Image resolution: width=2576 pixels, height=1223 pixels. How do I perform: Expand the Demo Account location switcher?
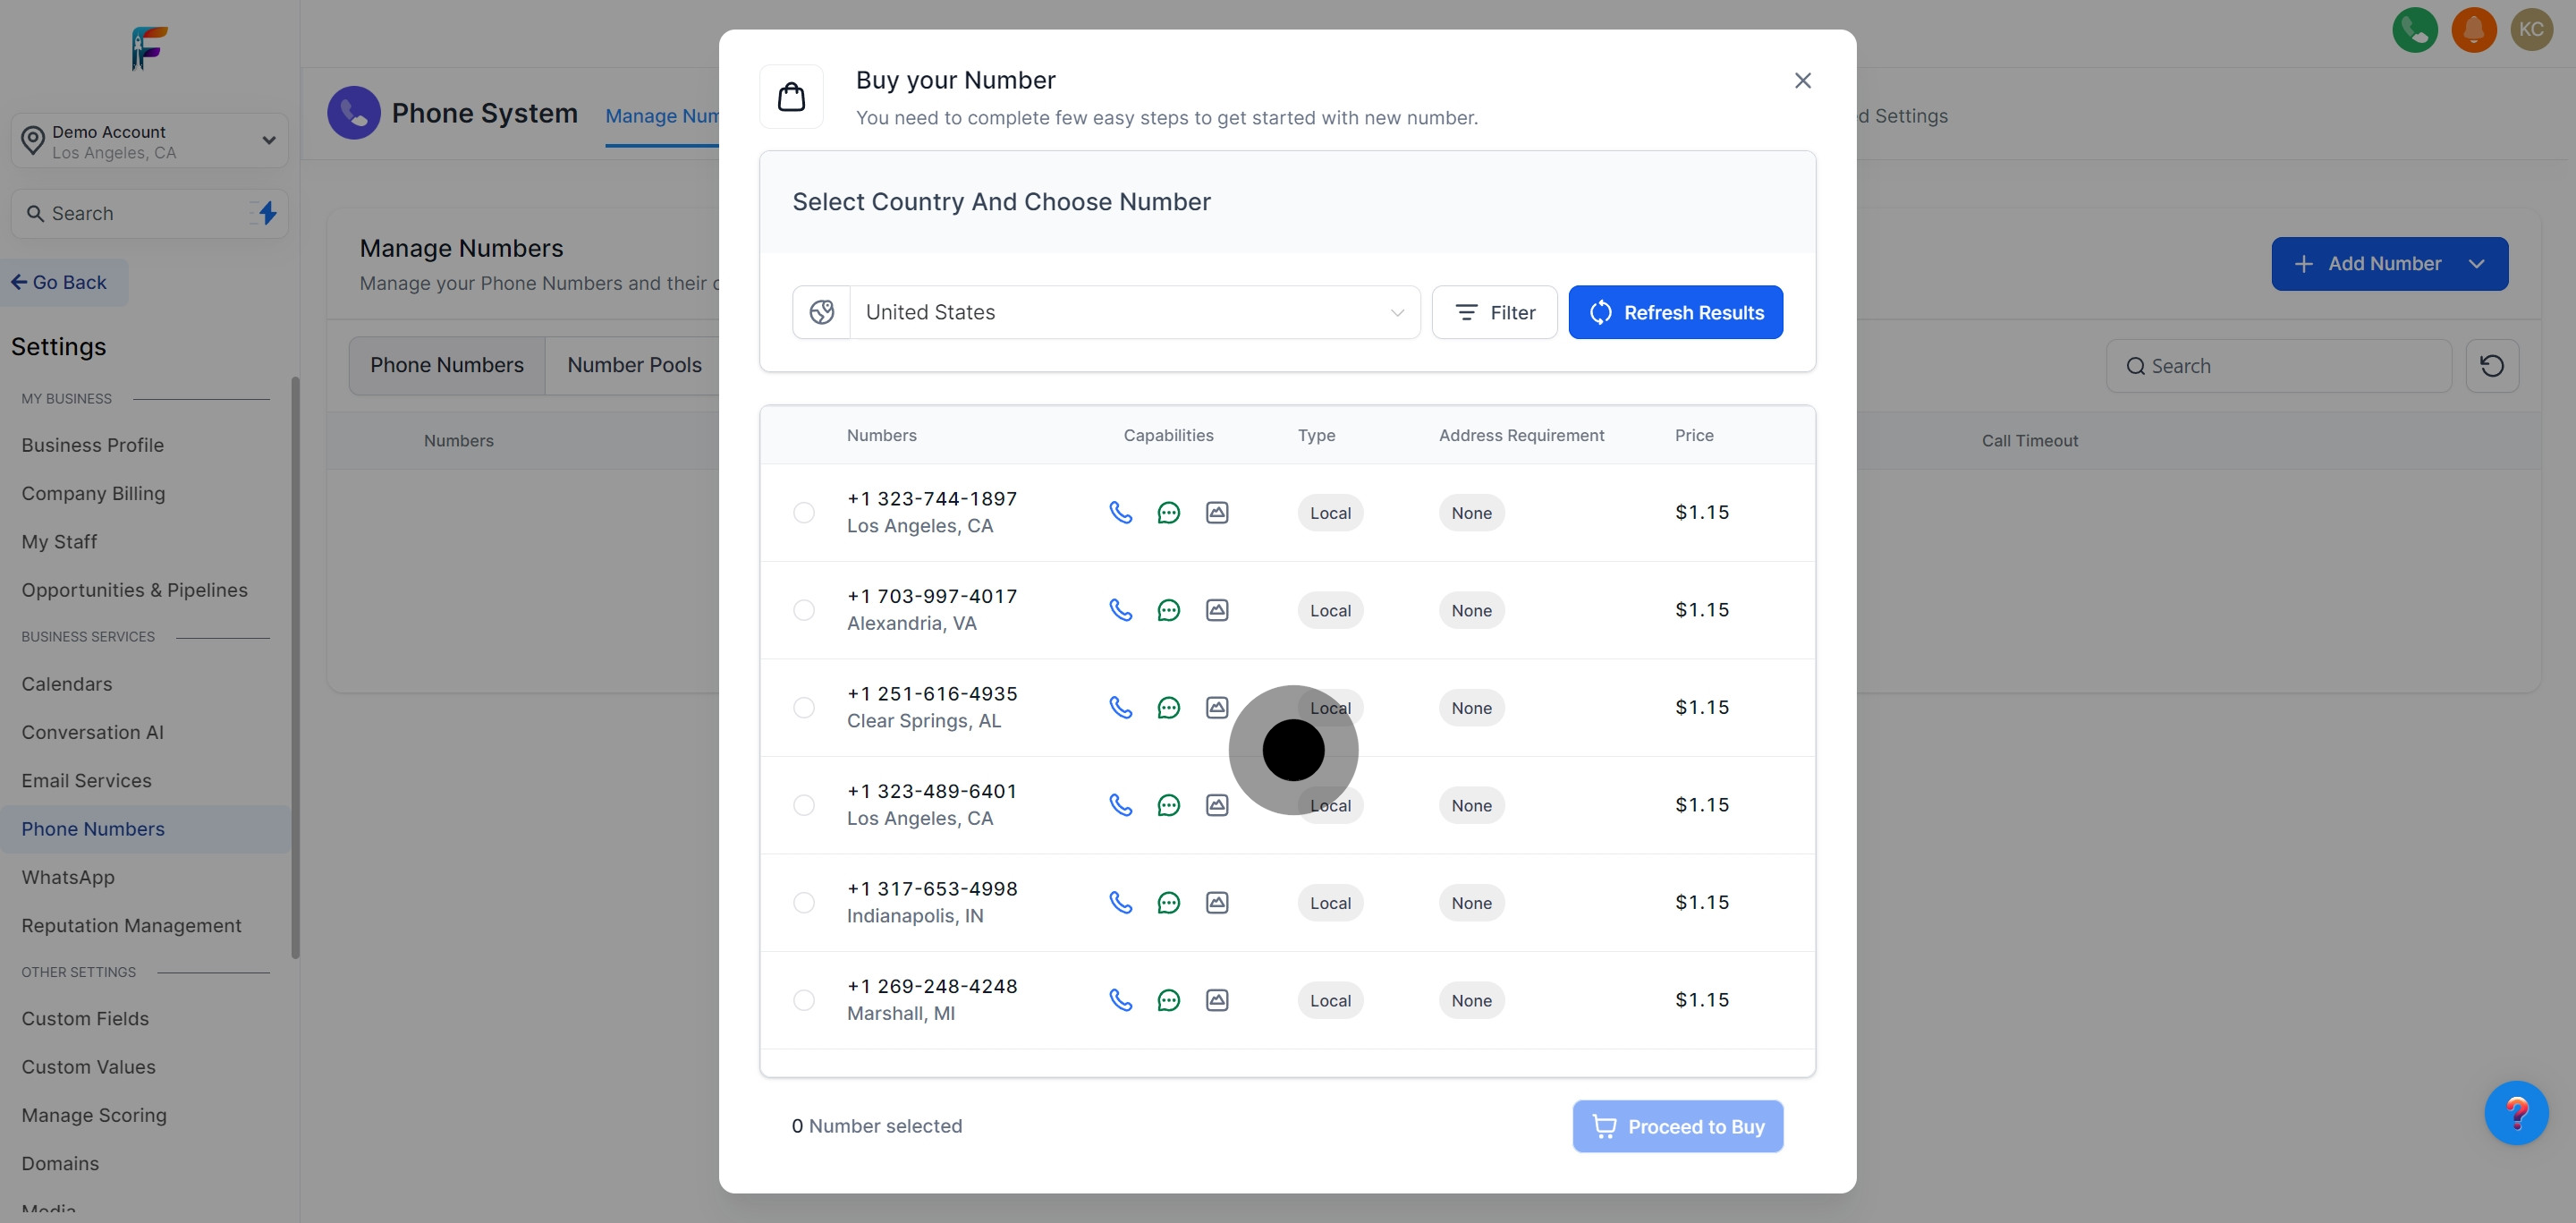(268, 140)
